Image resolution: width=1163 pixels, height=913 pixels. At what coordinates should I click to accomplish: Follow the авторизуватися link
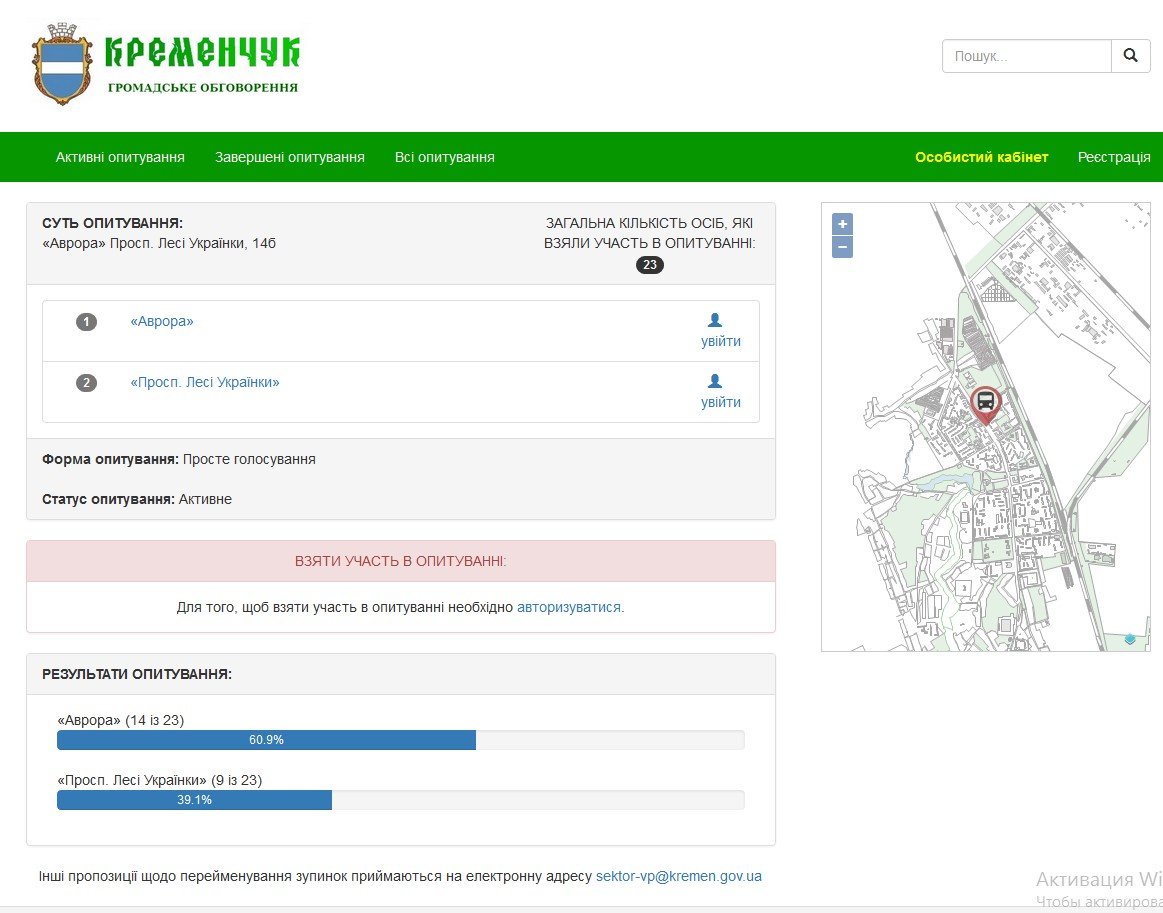tap(569, 607)
